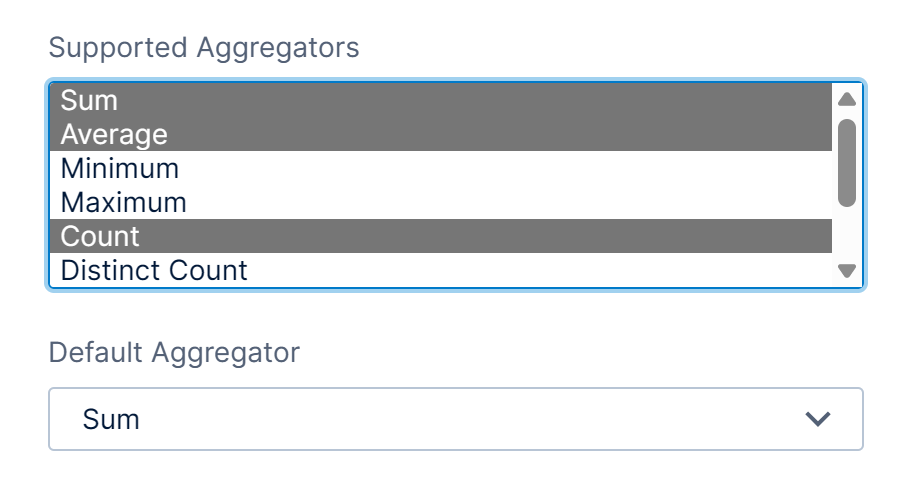Click blank space right of Minimum row
This screenshot has height=486, width=917.
500,169
